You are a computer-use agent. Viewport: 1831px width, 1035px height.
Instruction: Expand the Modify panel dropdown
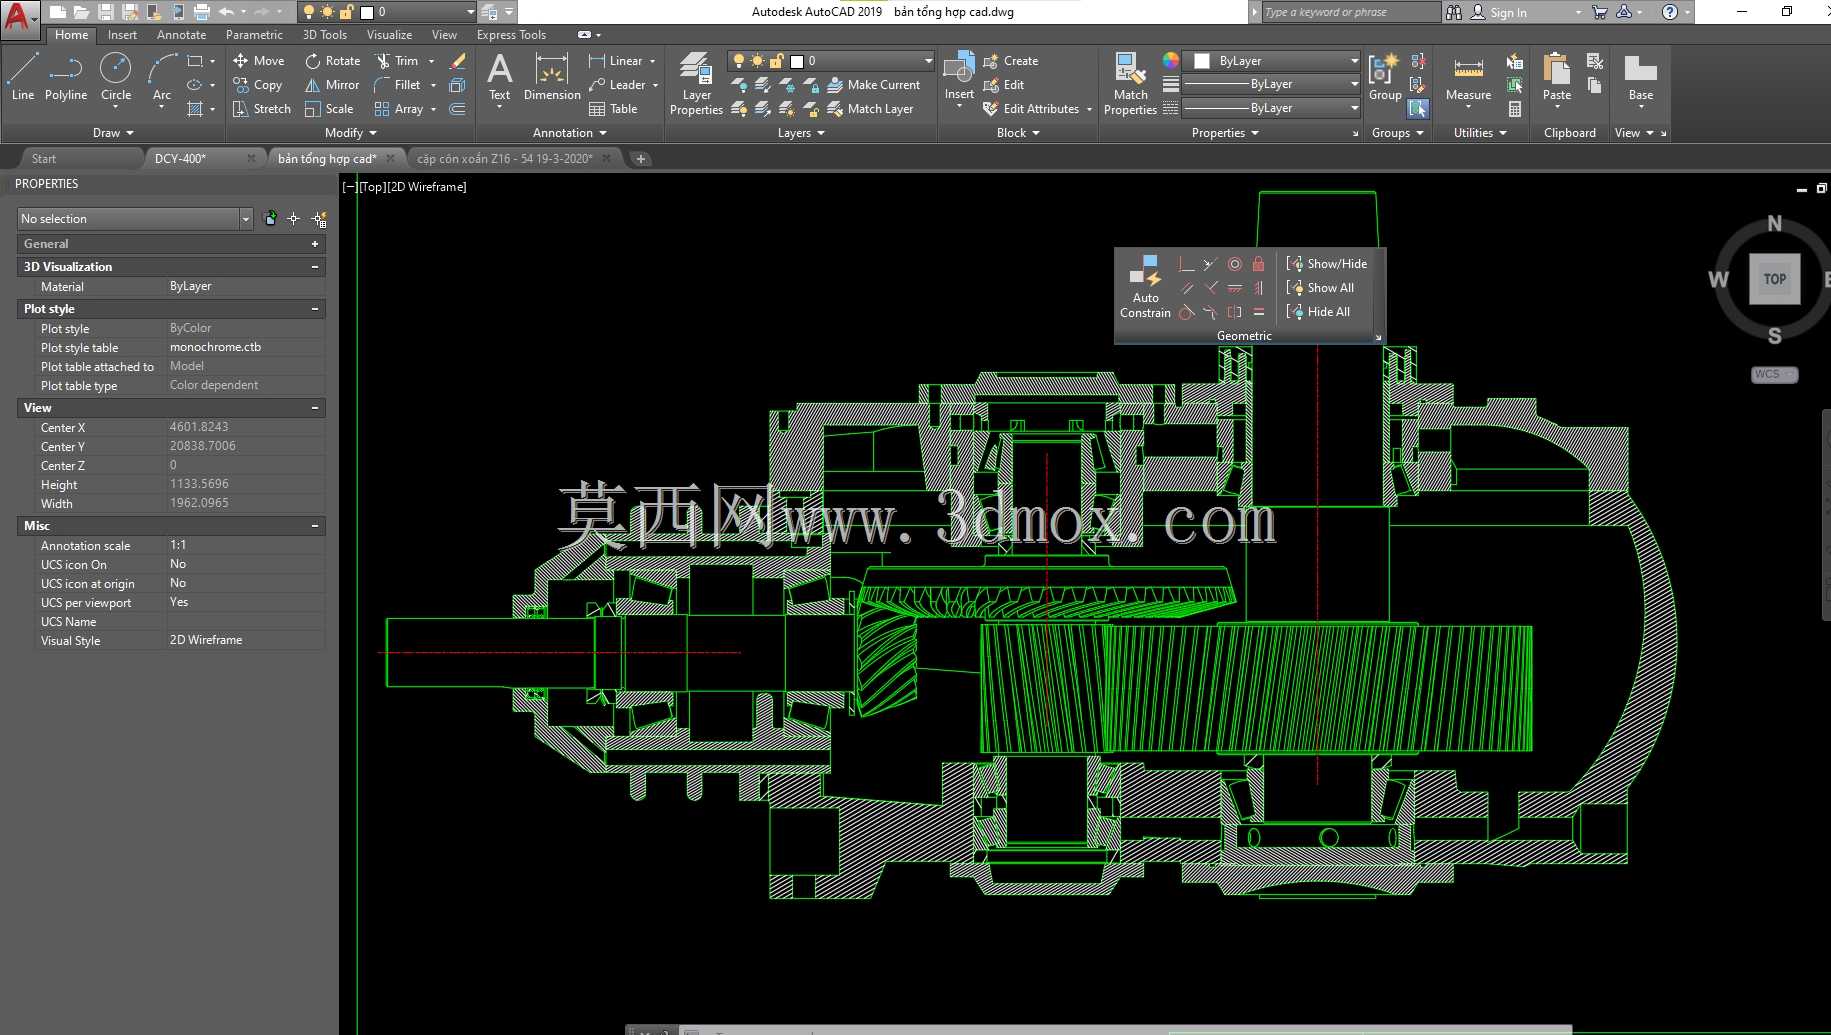pyautogui.click(x=351, y=133)
